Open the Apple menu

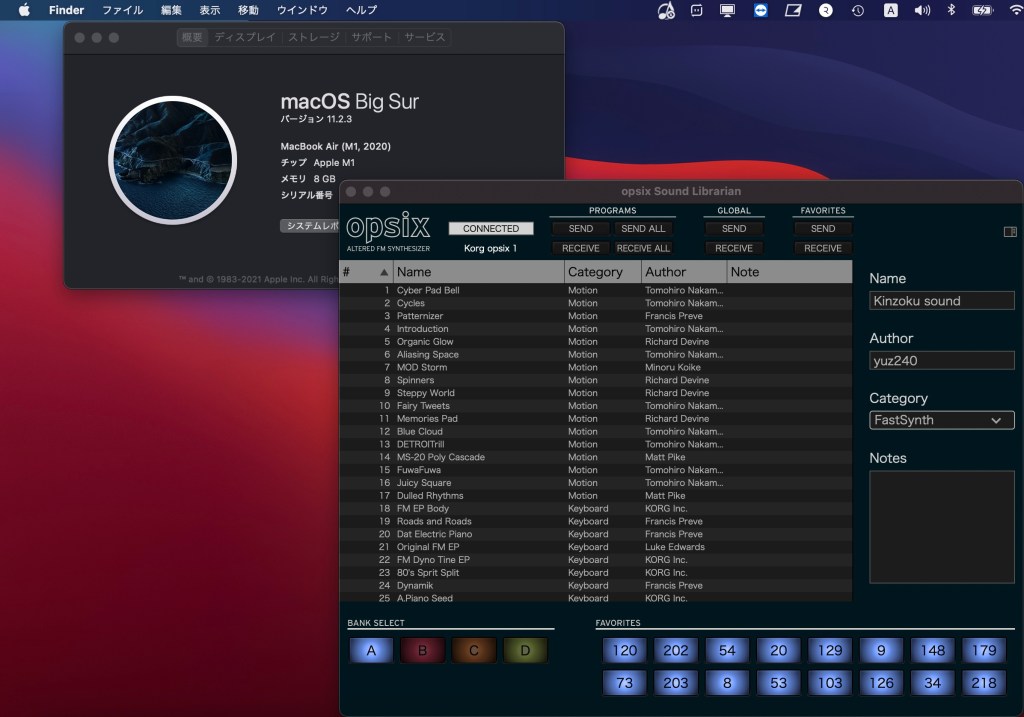tap(24, 10)
